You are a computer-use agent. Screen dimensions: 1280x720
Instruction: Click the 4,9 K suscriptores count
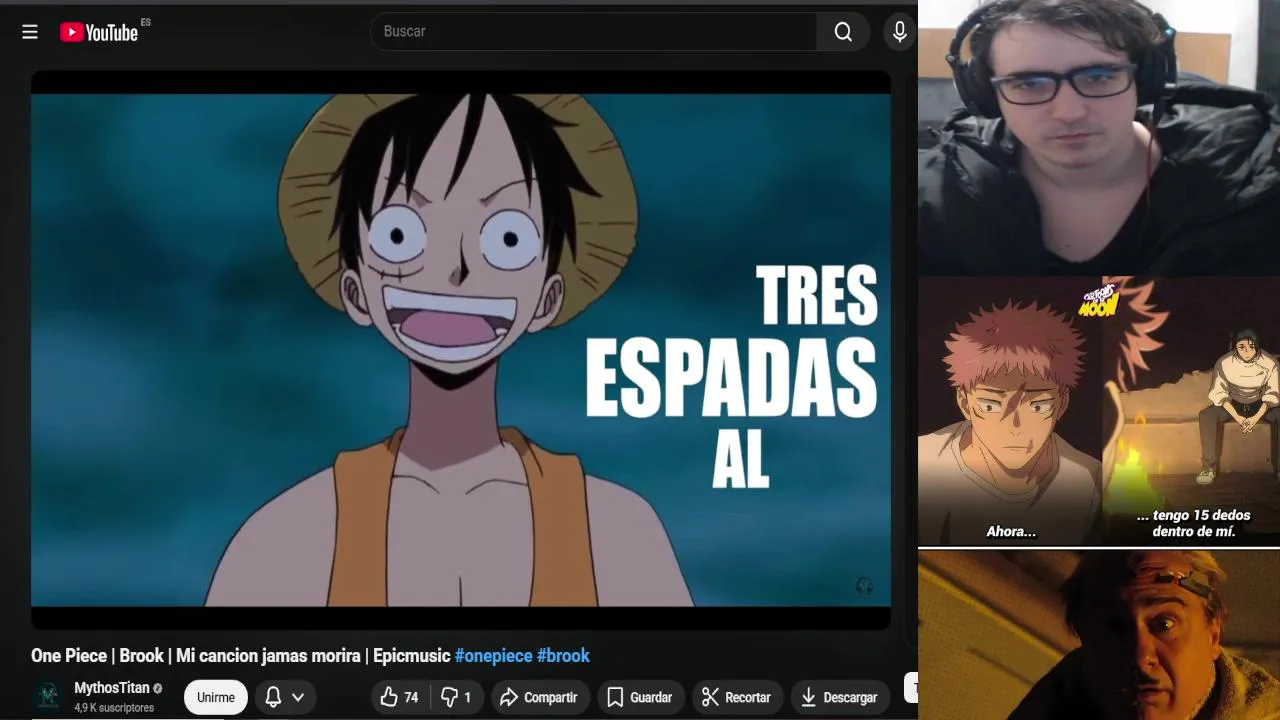click(x=114, y=708)
